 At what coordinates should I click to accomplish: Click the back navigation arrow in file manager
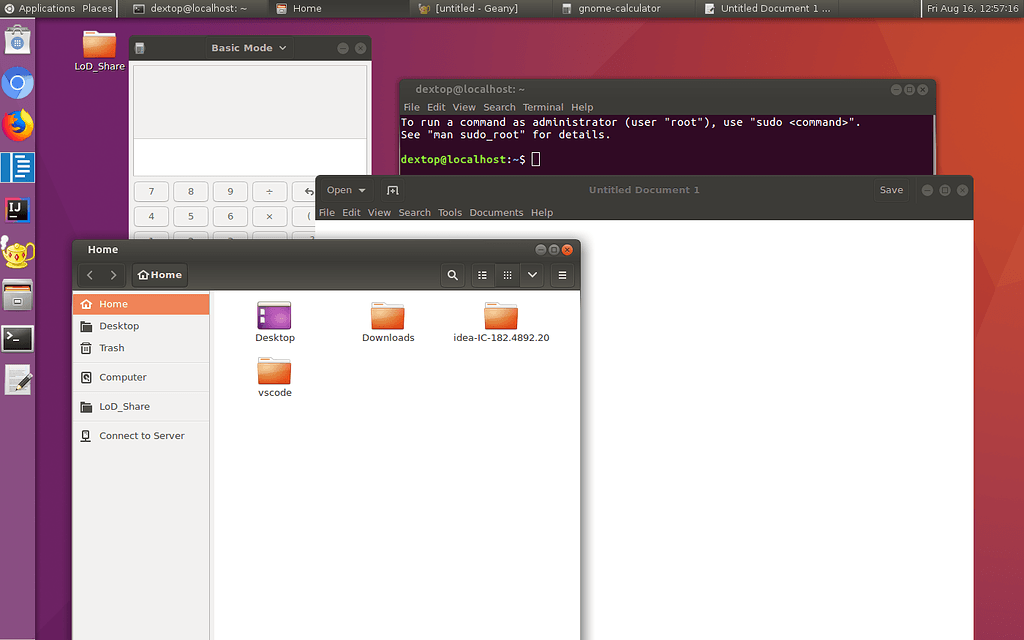coord(89,275)
